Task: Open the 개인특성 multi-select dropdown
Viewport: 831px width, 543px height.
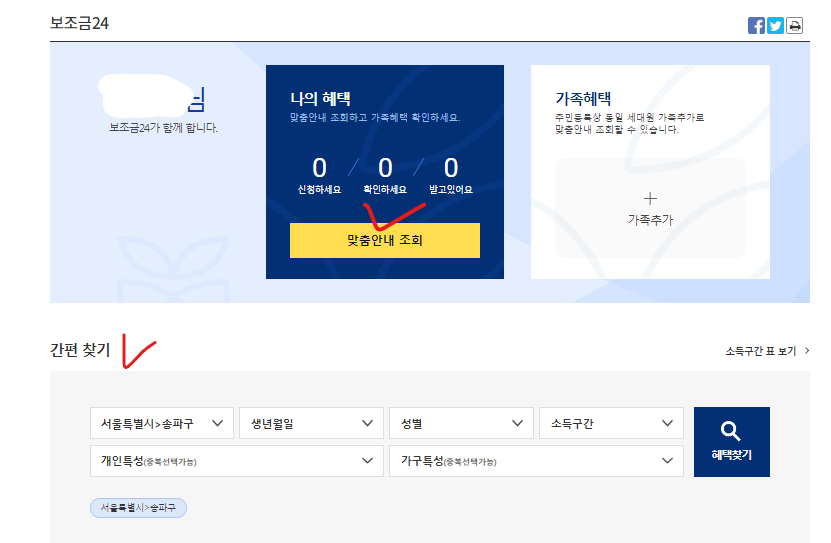Action: (x=236, y=461)
